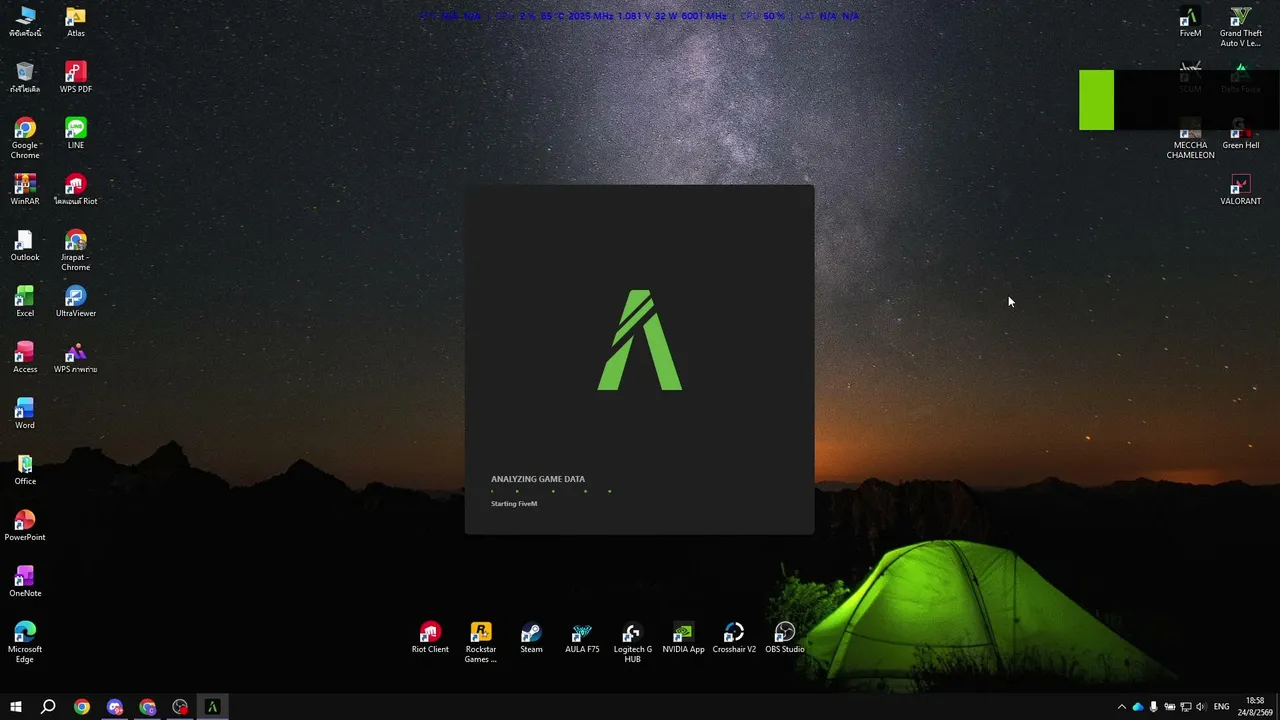The width and height of the screenshot is (1280, 720).
Task: Switch to Chrome profile window on taskbar
Action: [x=148, y=707]
